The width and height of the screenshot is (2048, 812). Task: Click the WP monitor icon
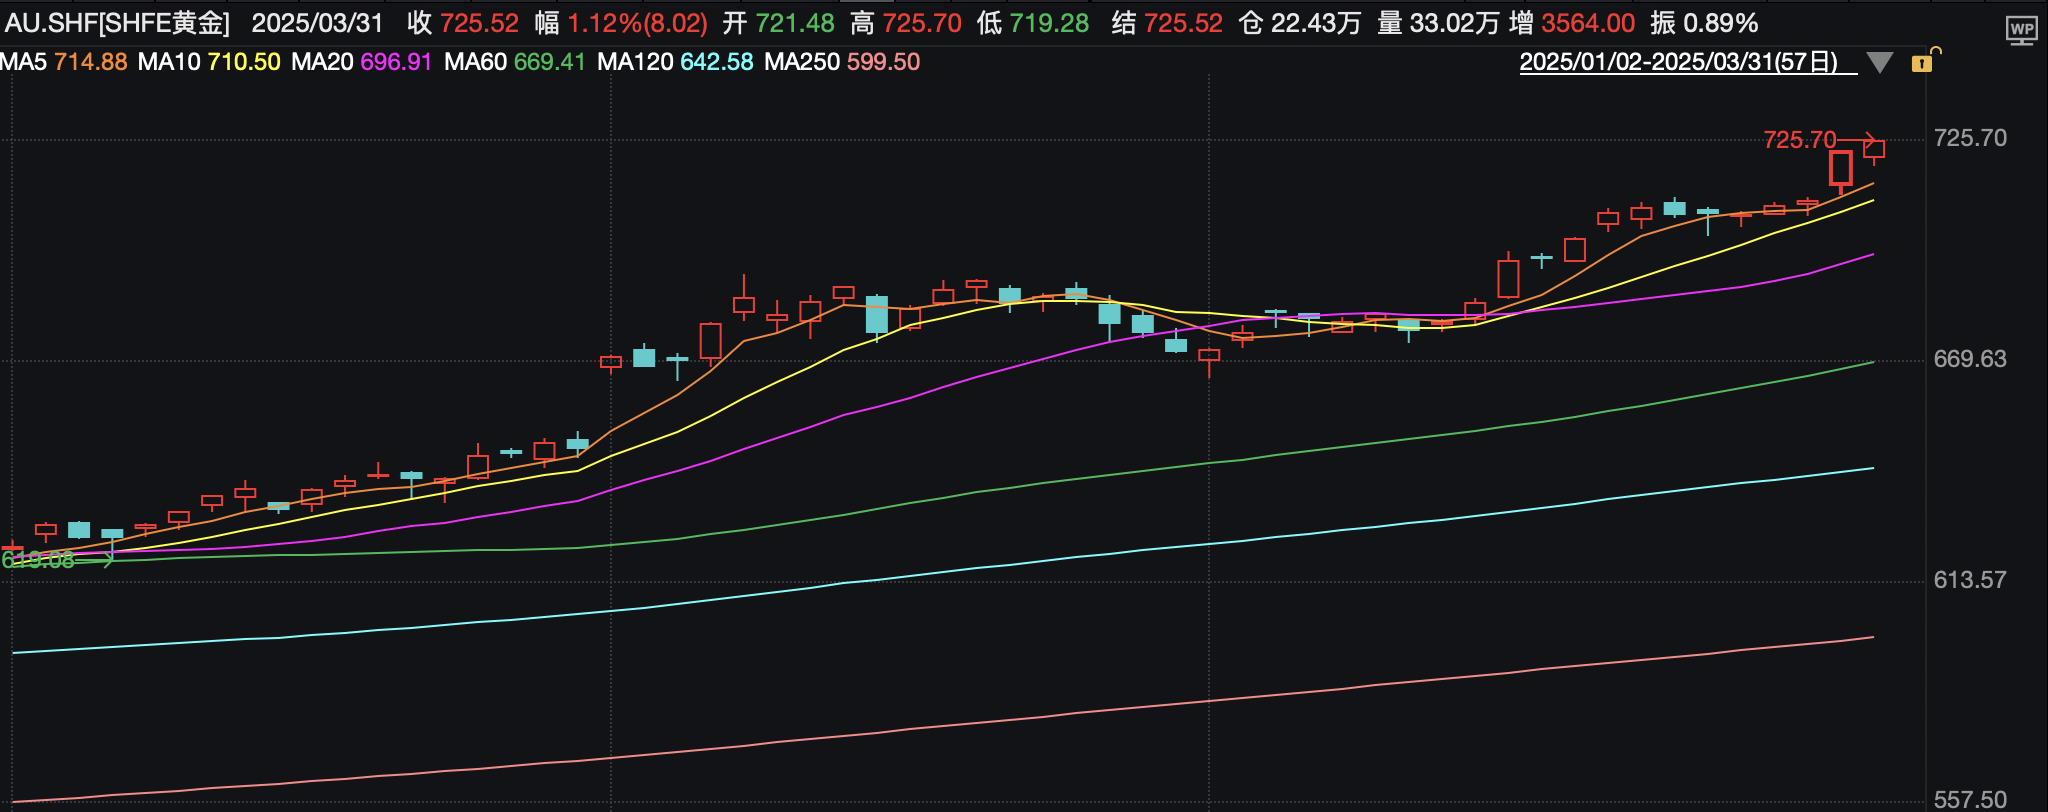[x=2021, y=30]
